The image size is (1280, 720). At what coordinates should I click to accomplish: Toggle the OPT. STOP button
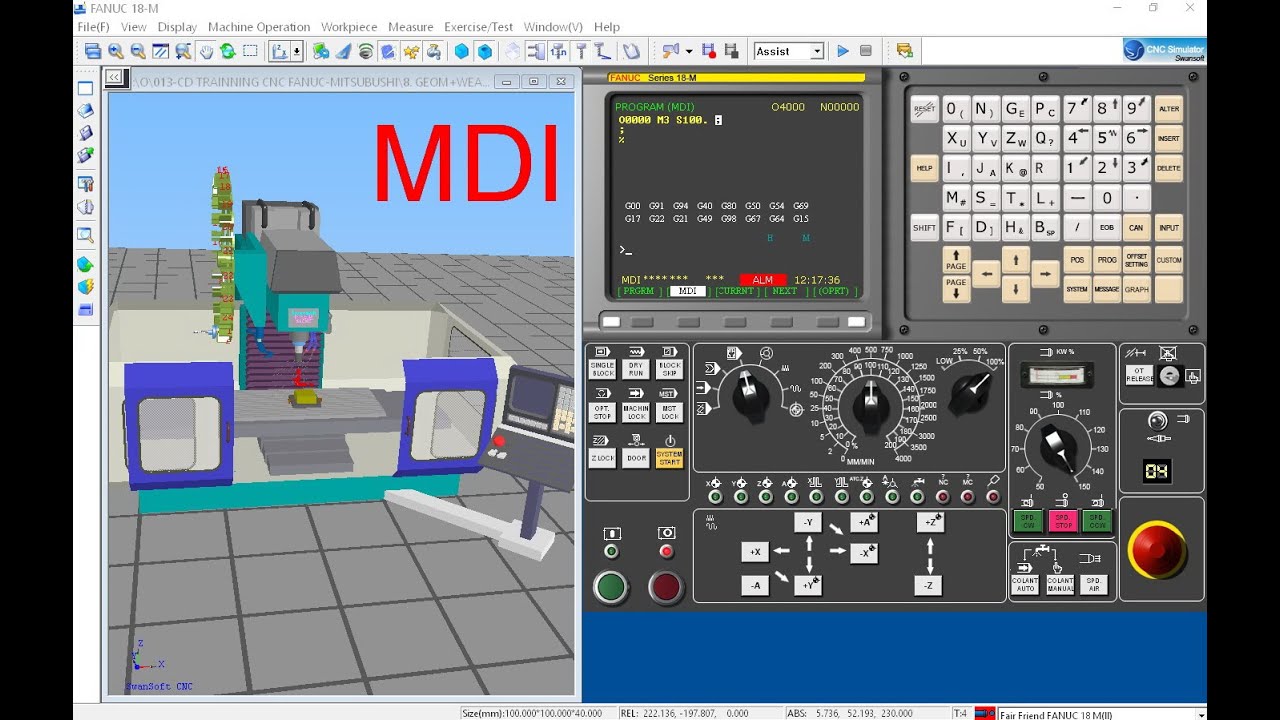pos(603,411)
